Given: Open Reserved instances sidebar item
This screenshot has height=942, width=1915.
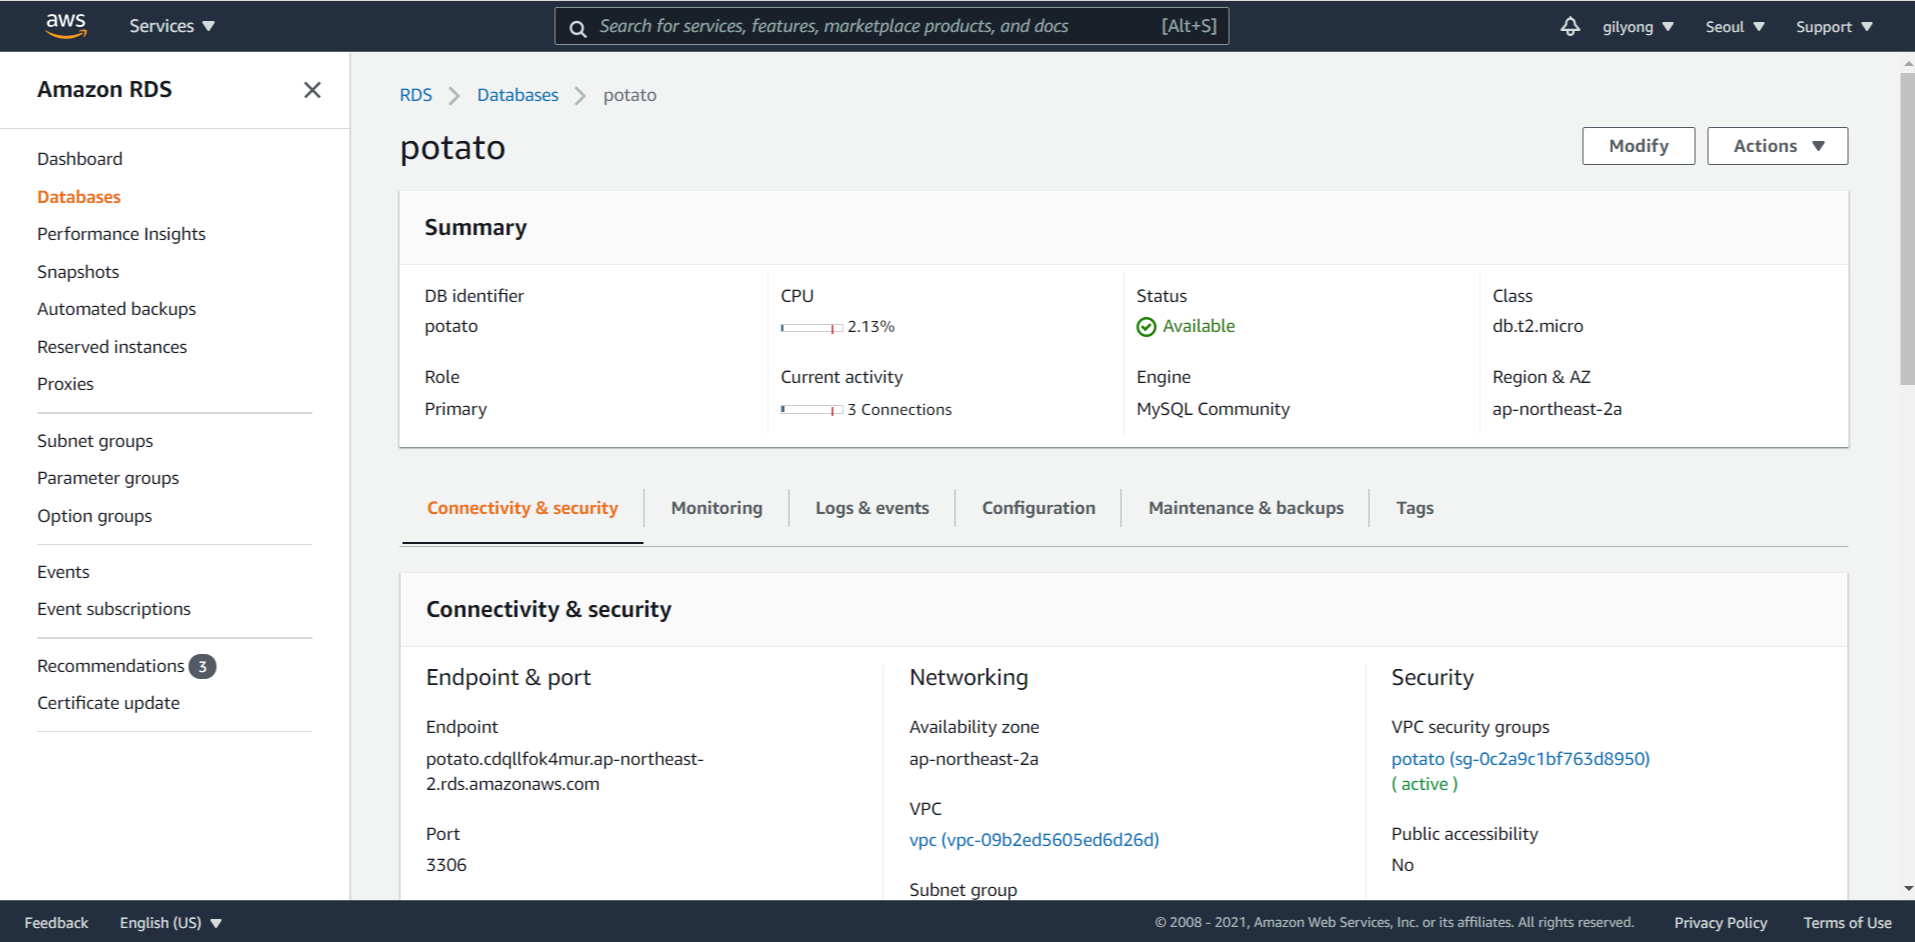Looking at the screenshot, I should [112, 347].
